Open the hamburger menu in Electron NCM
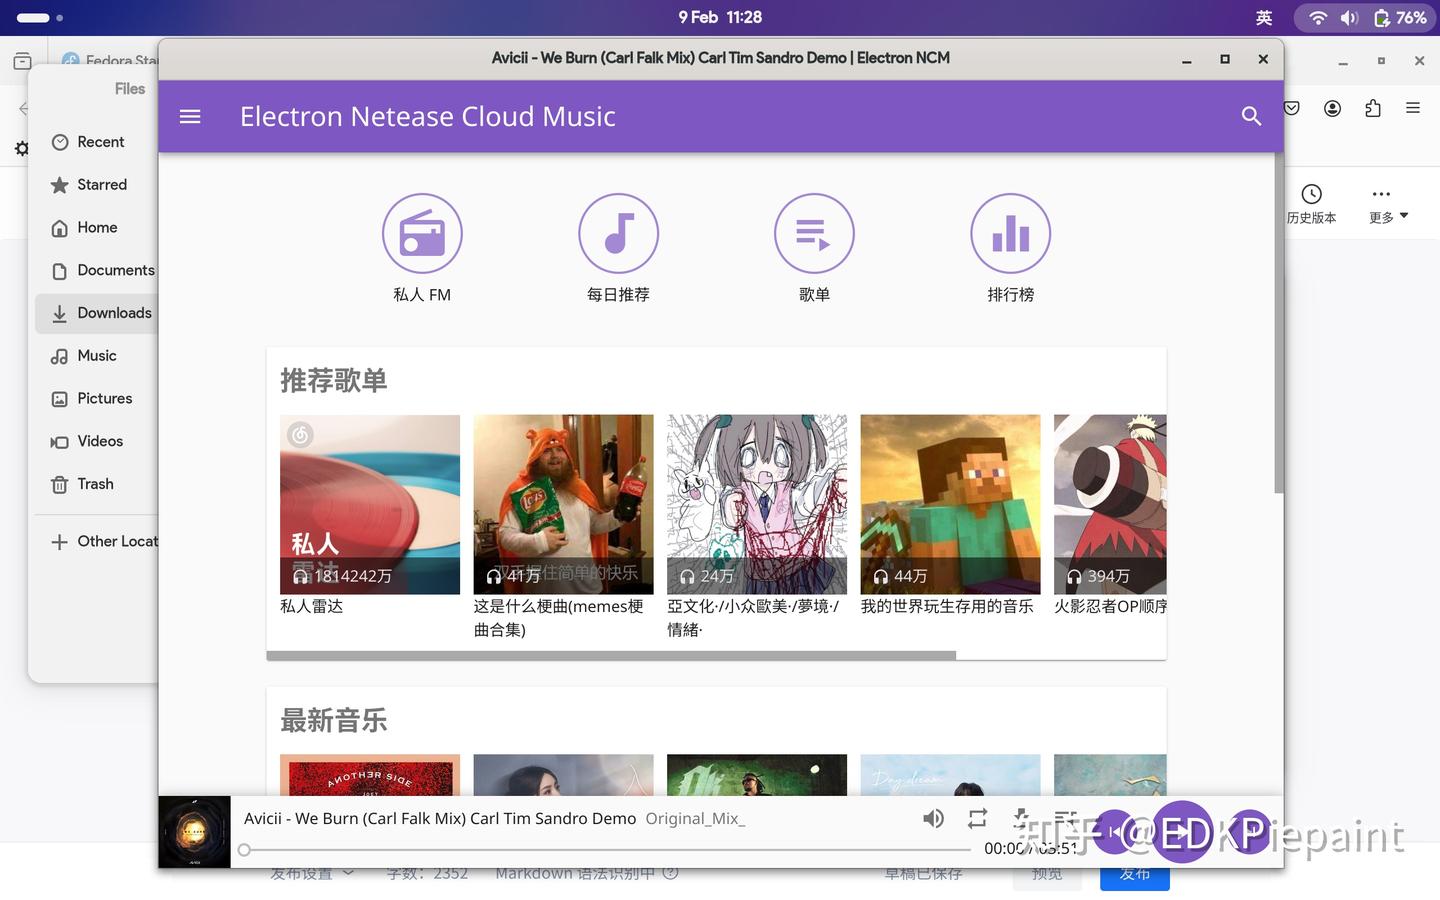 (x=190, y=117)
